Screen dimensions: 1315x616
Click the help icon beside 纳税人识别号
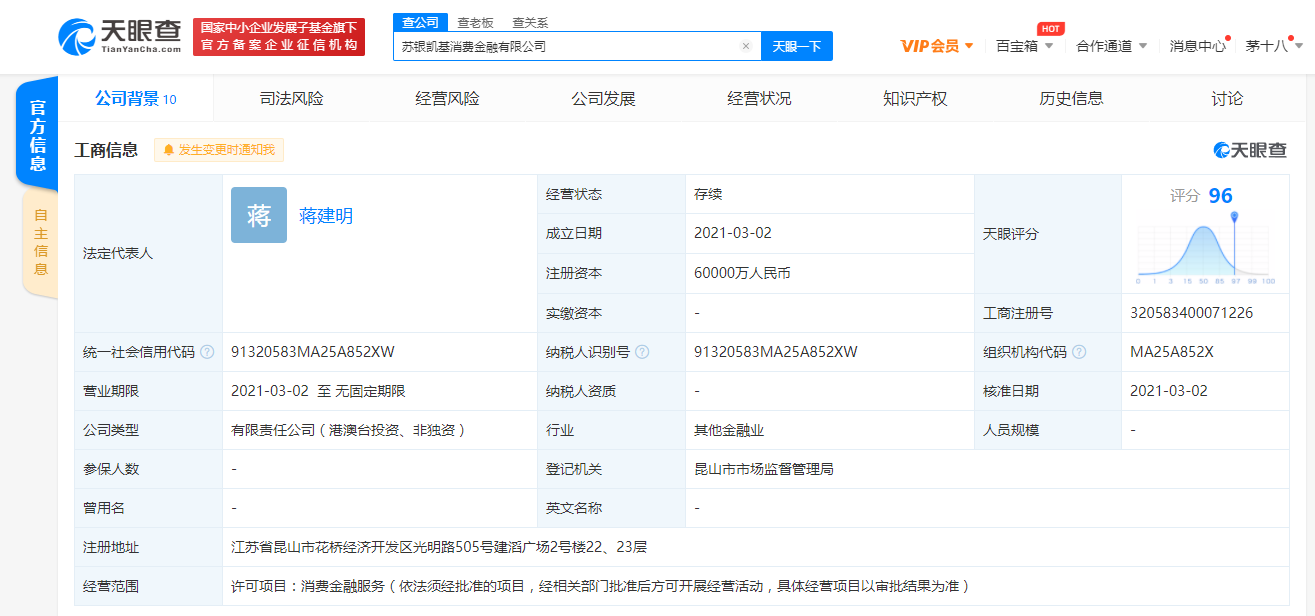[642, 352]
